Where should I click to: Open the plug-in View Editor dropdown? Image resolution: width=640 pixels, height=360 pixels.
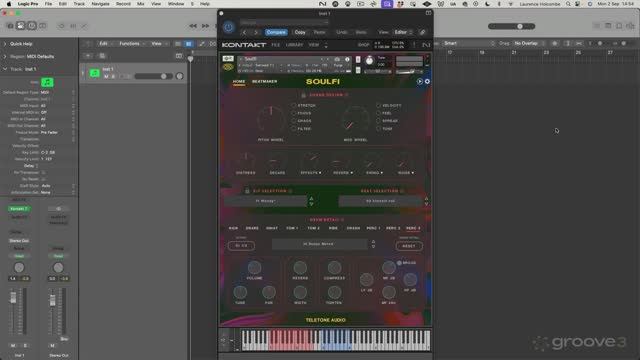(x=403, y=32)
